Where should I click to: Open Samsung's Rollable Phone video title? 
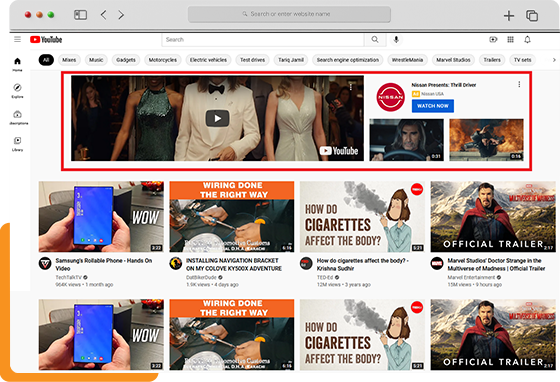pos(104,265)
